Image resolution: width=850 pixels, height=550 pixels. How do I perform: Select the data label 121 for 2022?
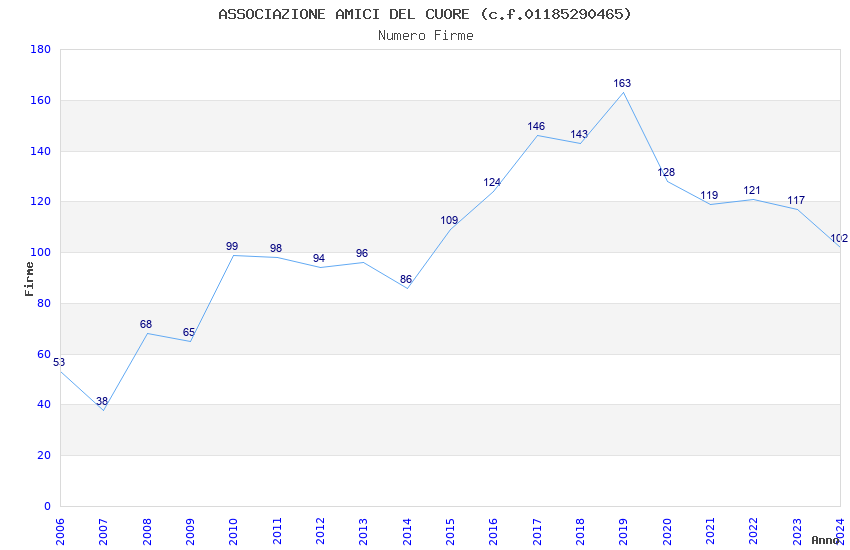752,190
